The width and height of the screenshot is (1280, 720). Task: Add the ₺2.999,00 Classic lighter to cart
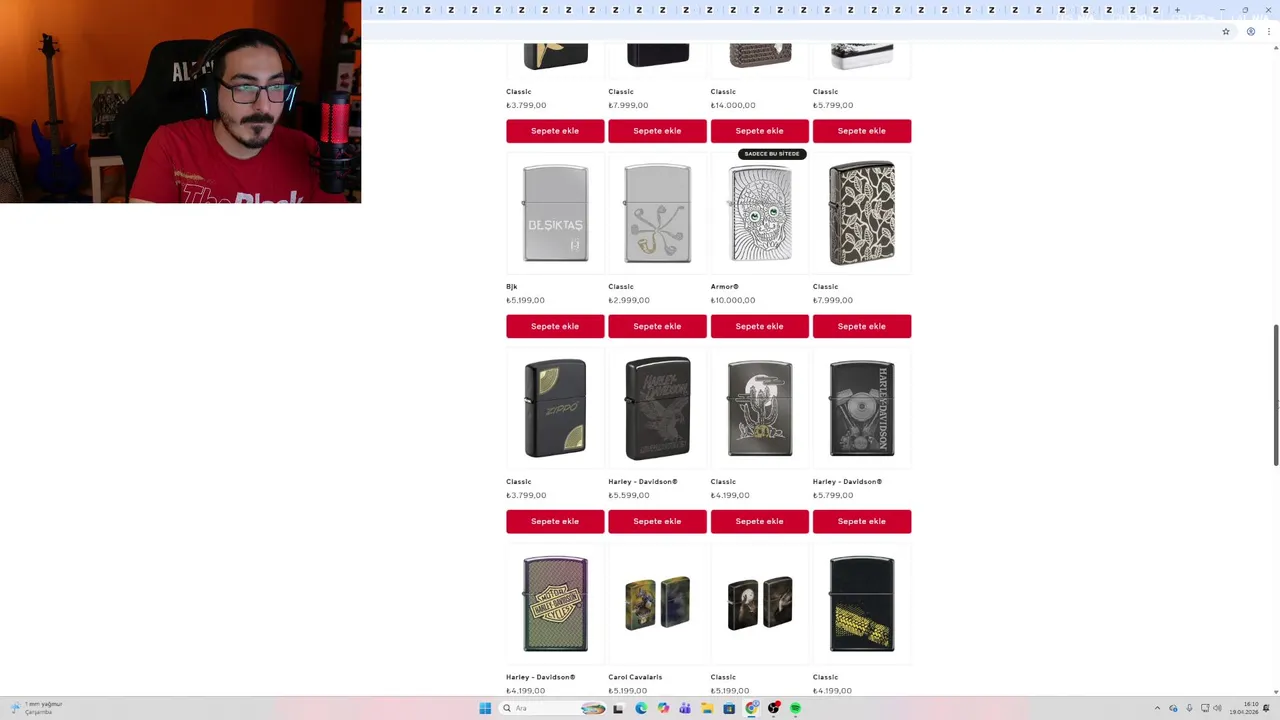click(657, 326)
